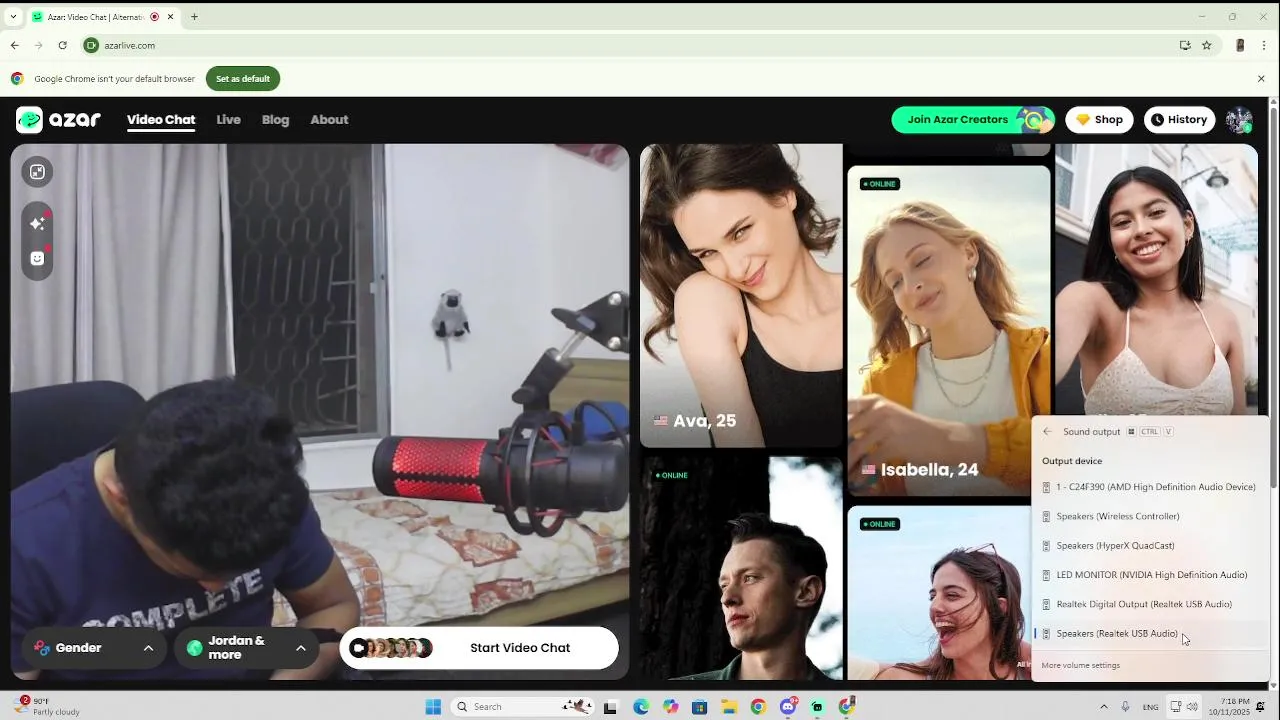The image size is (1280, 720).
Task: Select the Azar Video Chat browser tab
Action: point(102,16)
